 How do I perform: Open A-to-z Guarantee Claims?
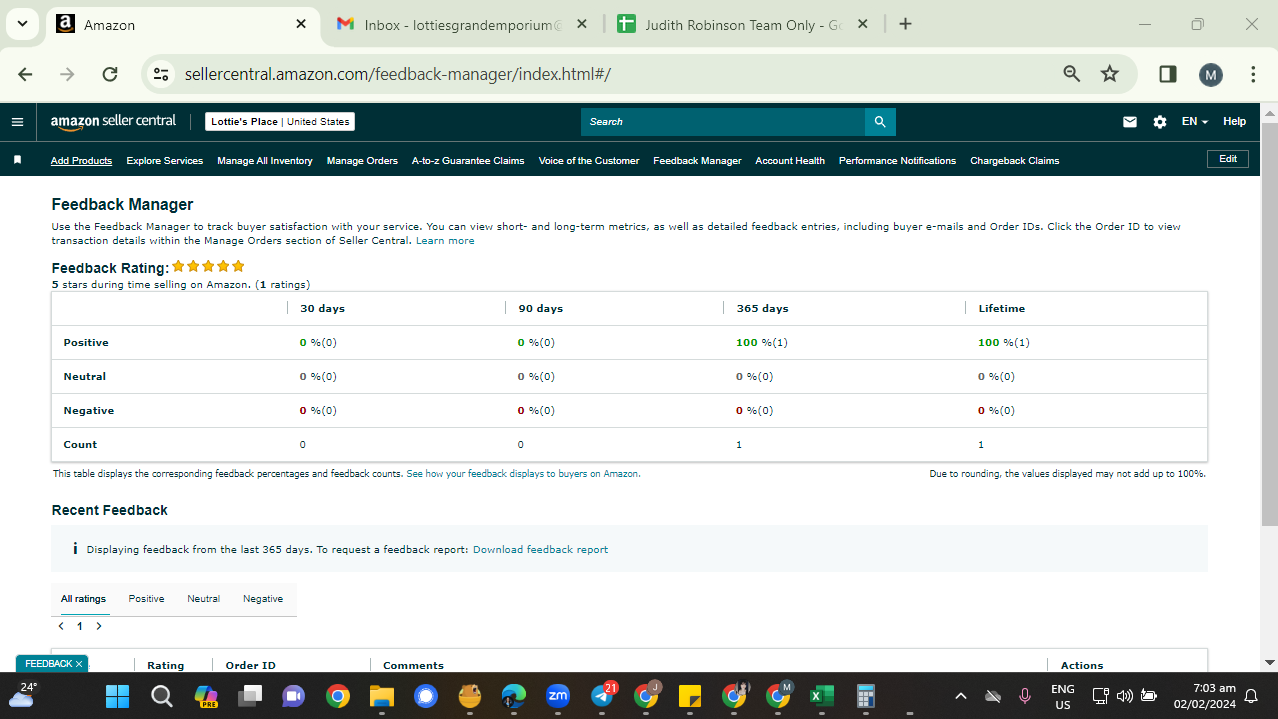(x=468, y=161)
